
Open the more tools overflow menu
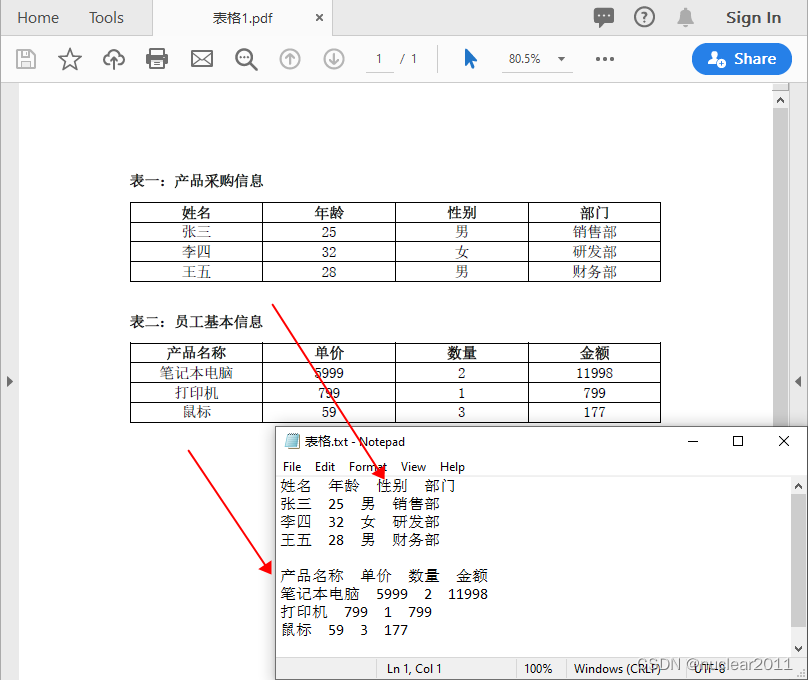(x=604, y=60)
